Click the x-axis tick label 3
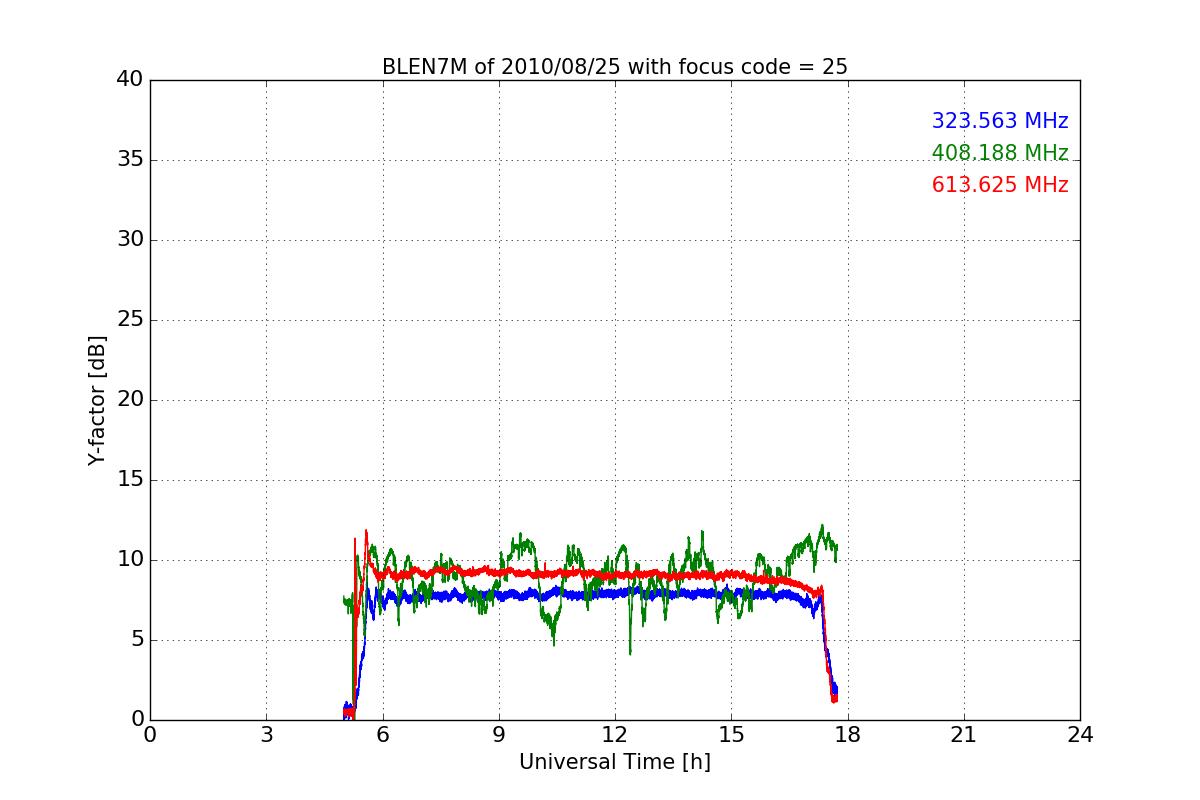 coord(266,735)
